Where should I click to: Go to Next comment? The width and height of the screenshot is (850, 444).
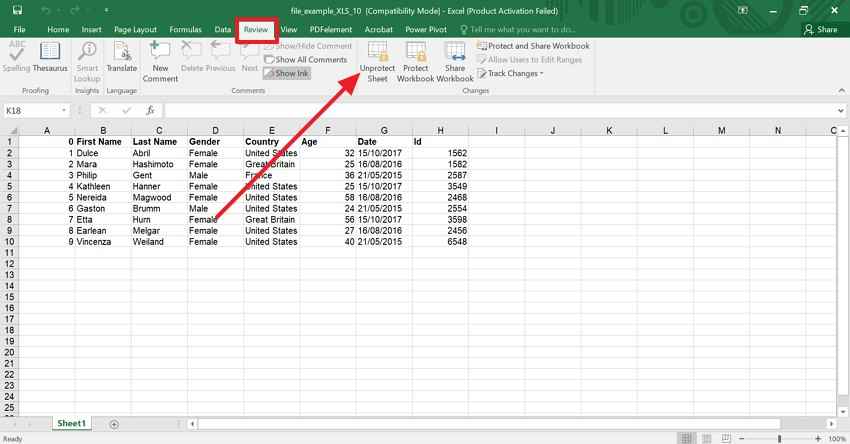(249, 56)
